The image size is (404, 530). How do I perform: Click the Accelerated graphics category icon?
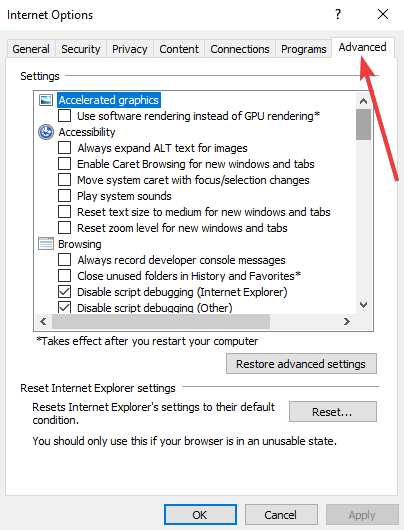point(46,100)
